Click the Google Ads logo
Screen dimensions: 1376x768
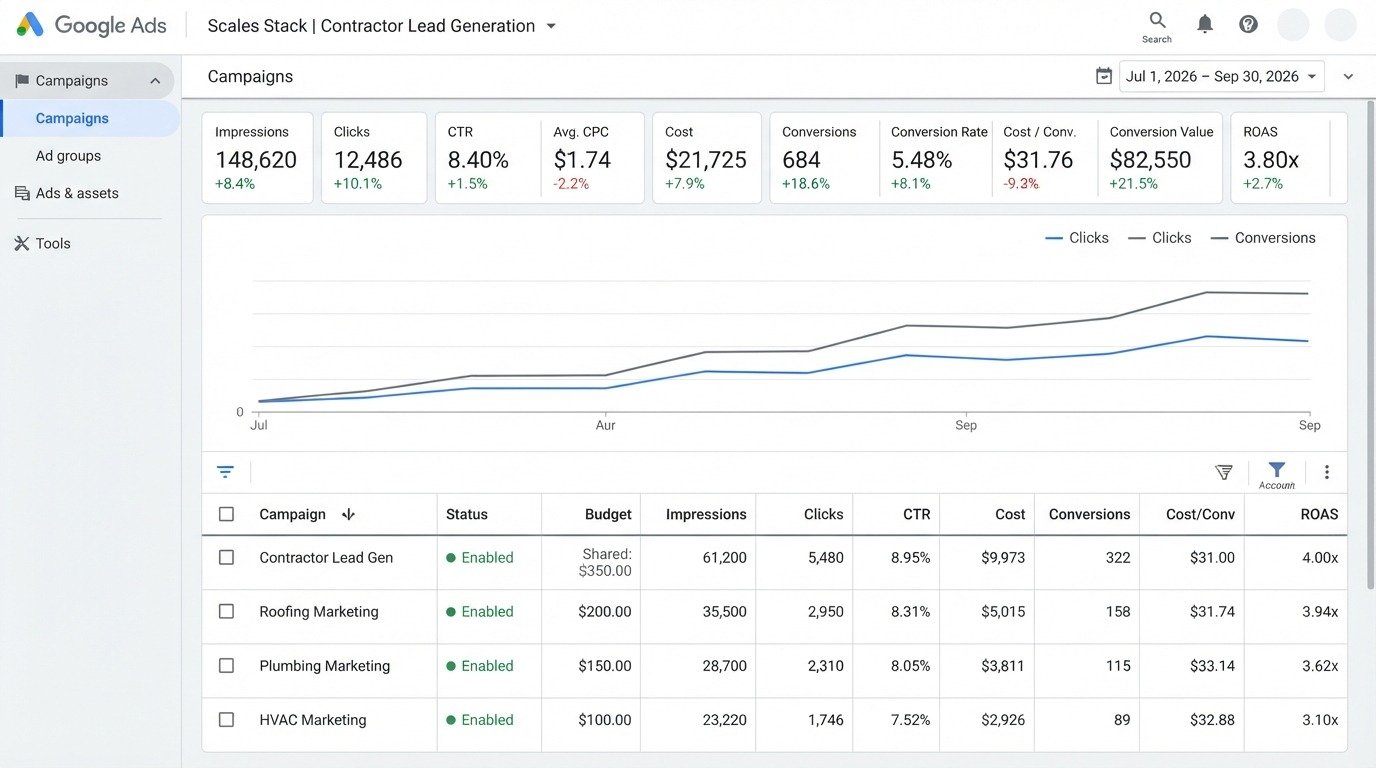[91, 26]
